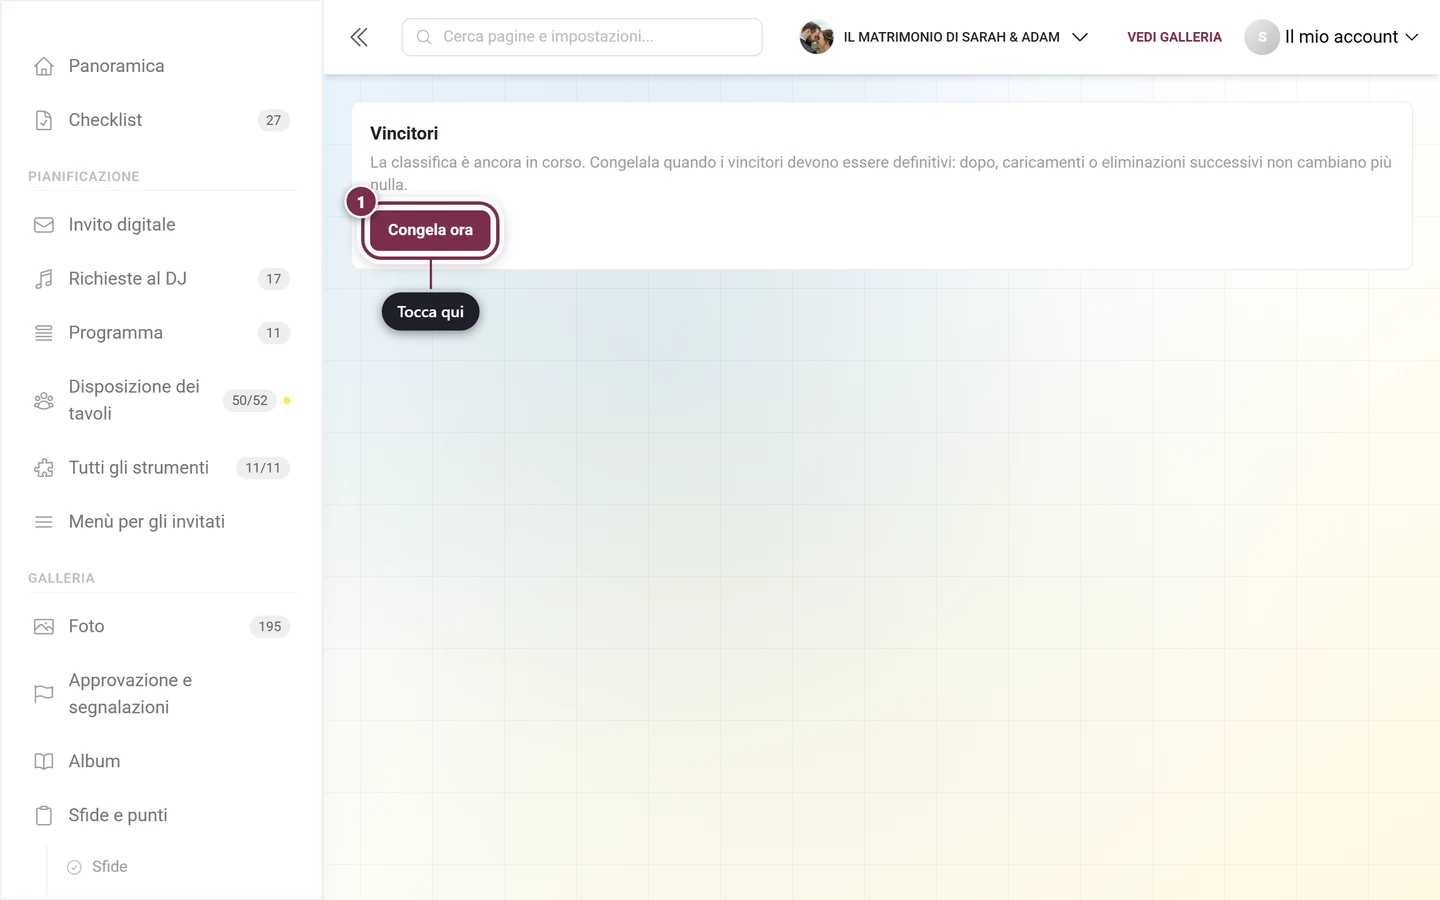Open the Il mio account dropdown
Image resolution: width=1440 pixels, height=900 pixels.
pyautogui.click(x=1351, y=37)
